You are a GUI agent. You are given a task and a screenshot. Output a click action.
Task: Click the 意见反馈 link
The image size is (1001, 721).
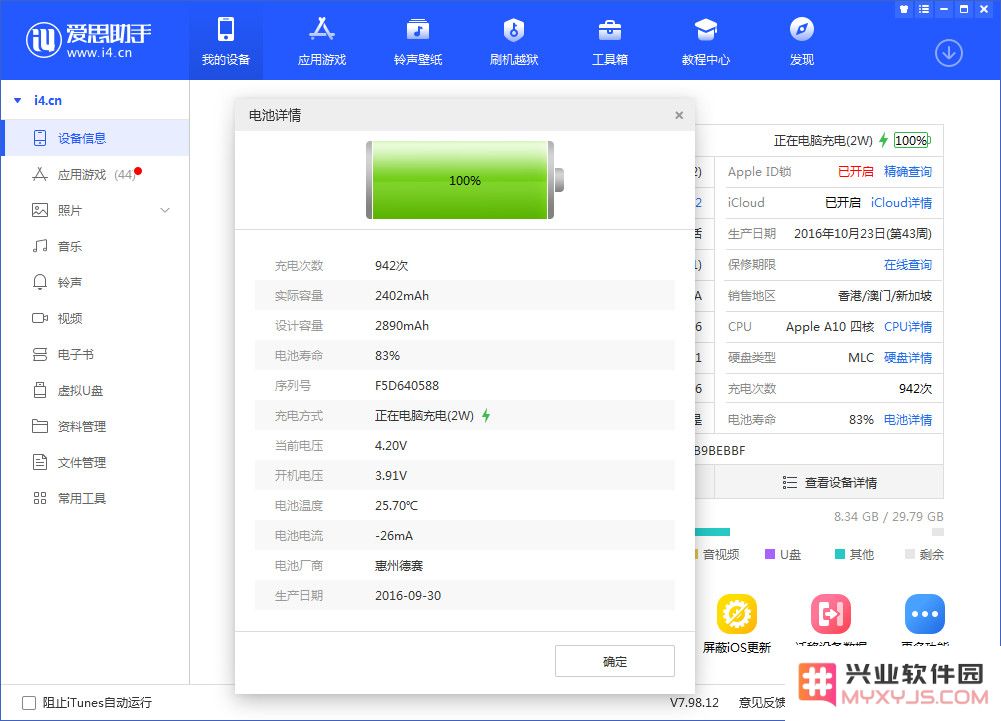coord(762,702)
